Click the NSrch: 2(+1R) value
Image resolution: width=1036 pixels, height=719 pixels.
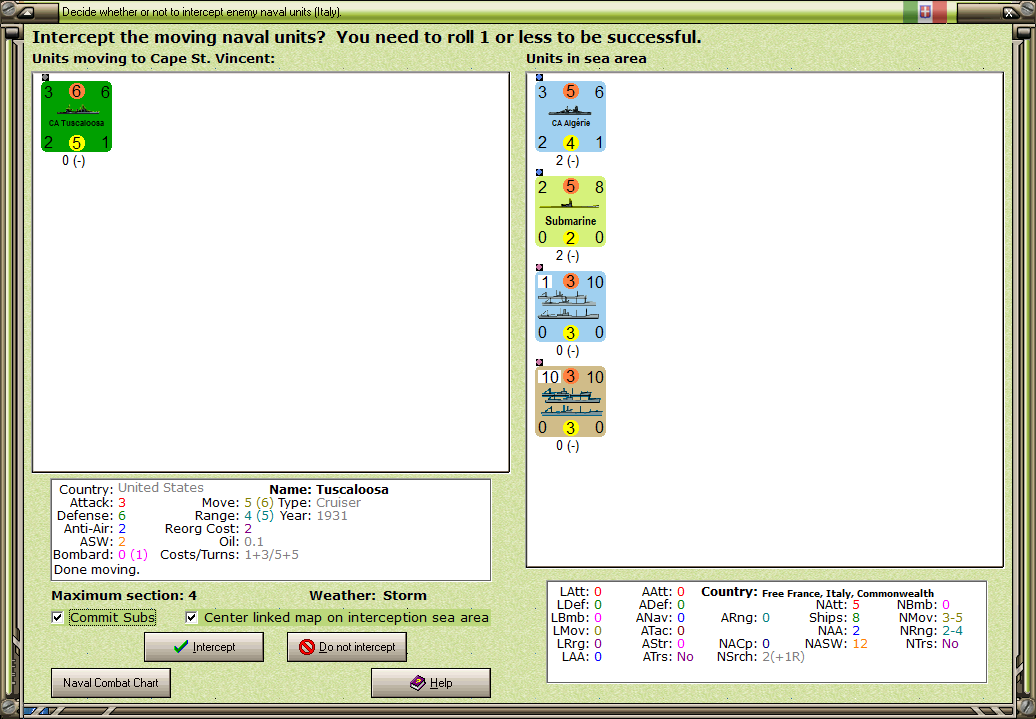tap(783, 657)
